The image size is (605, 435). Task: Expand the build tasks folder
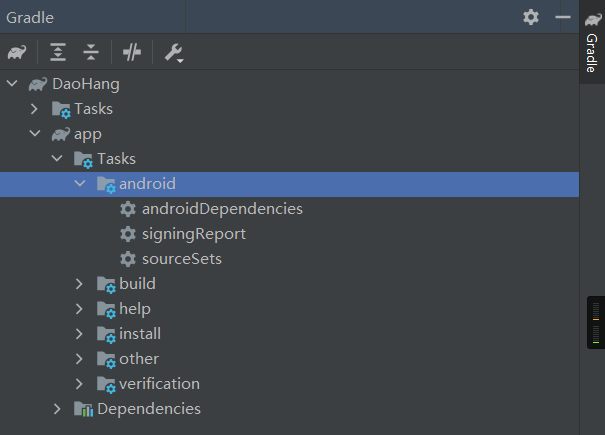point(80,284)
